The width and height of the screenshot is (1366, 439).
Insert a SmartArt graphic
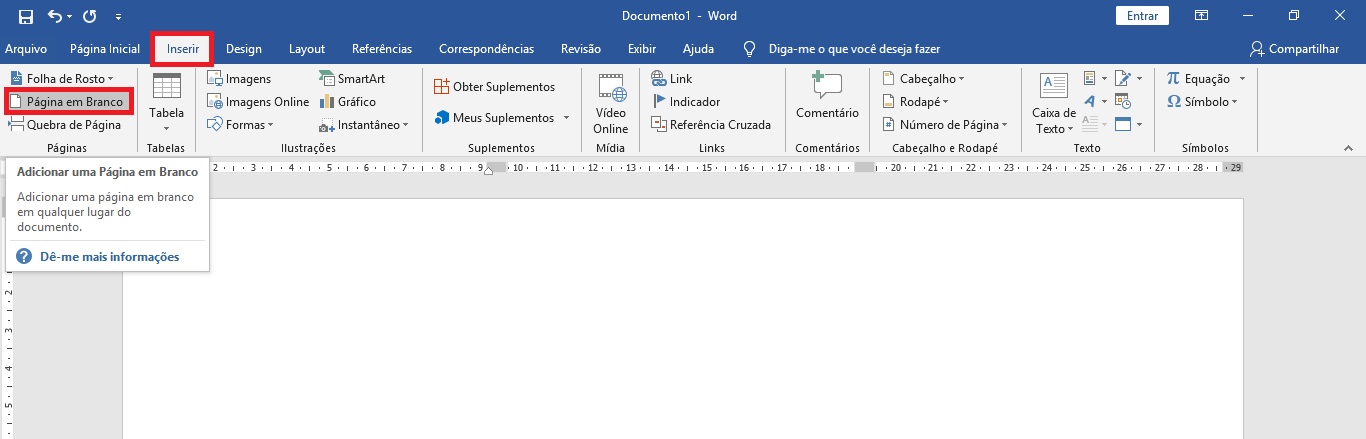tap(351, 78)
